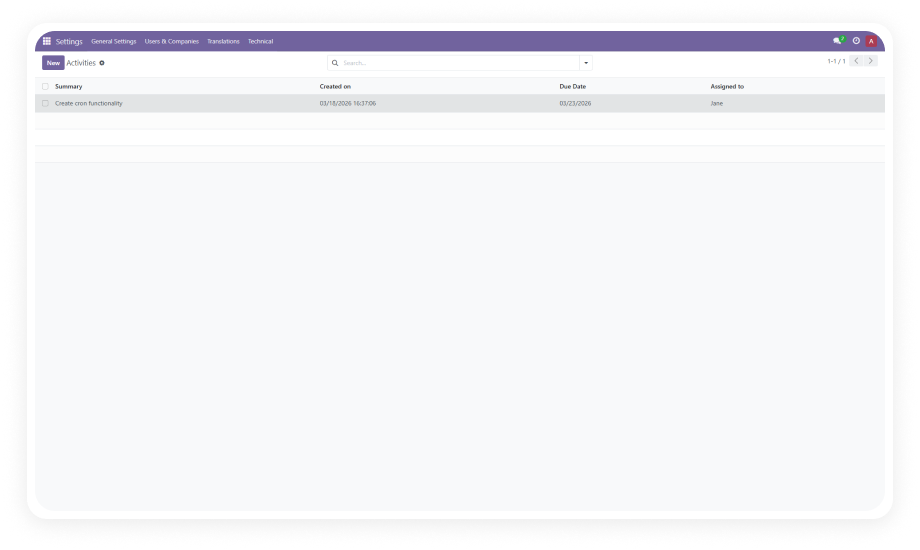
Task: Check the Create cron functionality row checkbox
Action: click(x=45, y=103)
